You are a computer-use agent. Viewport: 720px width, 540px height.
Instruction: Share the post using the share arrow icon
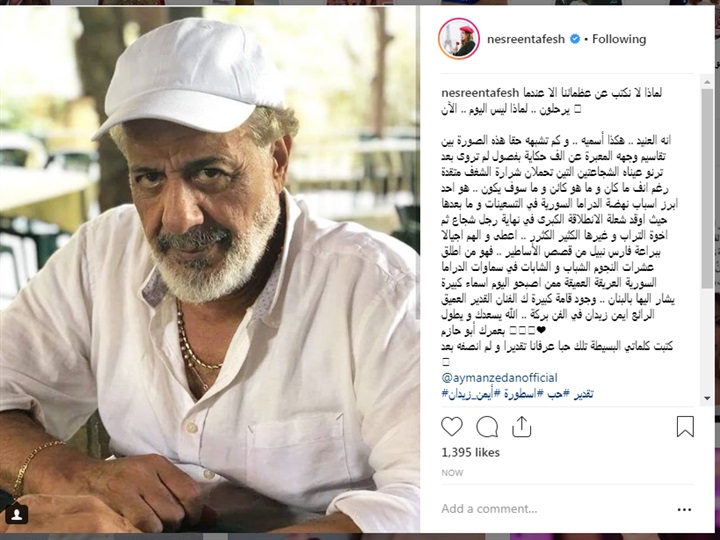point(521,427)
